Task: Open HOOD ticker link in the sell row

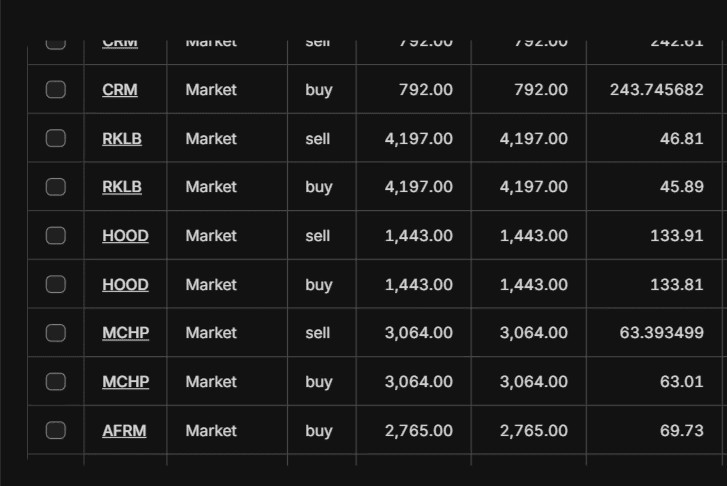Action: click(x=125, y=236)
